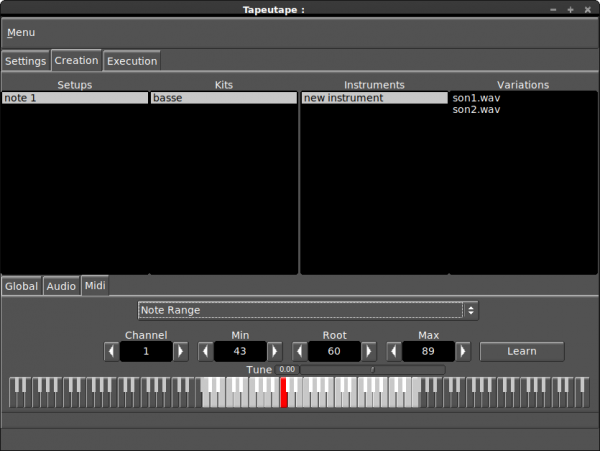Decrease the Min note value arrow
This screenshot has width=600, height=451.
pyautogui.click(x=205, y=352)
